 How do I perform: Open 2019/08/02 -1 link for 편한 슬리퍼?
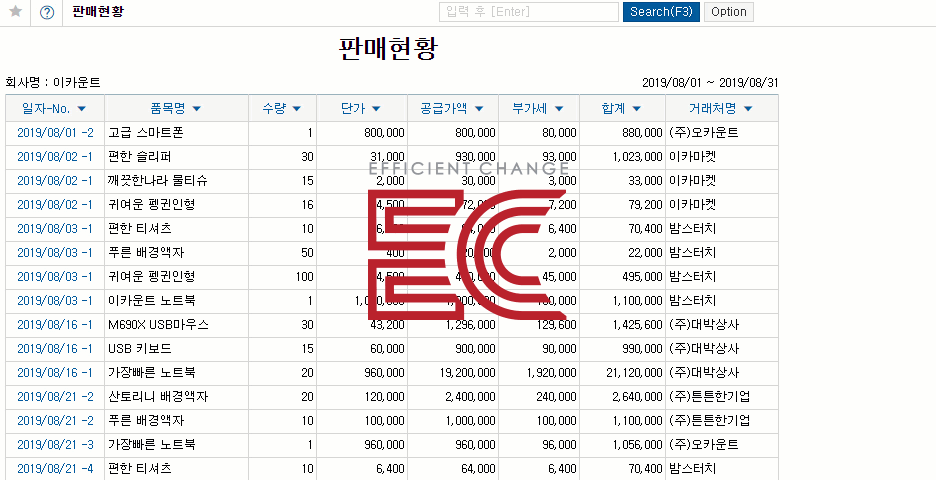tap(55, 157)
